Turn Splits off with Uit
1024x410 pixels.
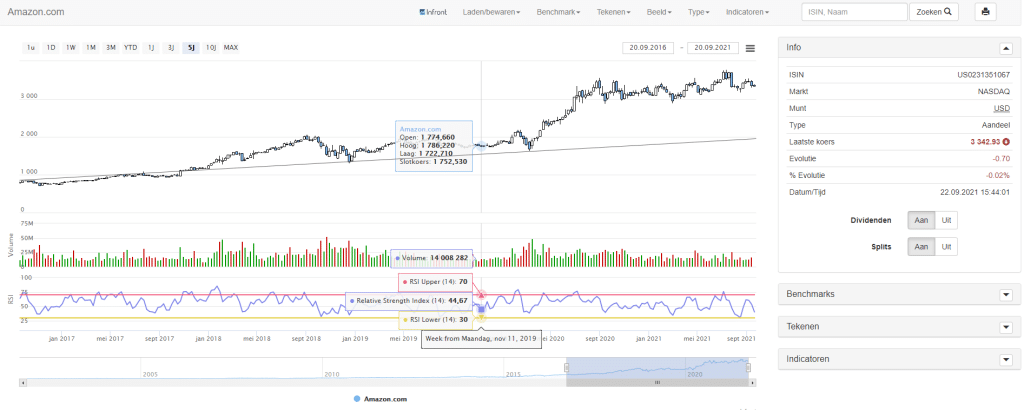tap(946, 247)
